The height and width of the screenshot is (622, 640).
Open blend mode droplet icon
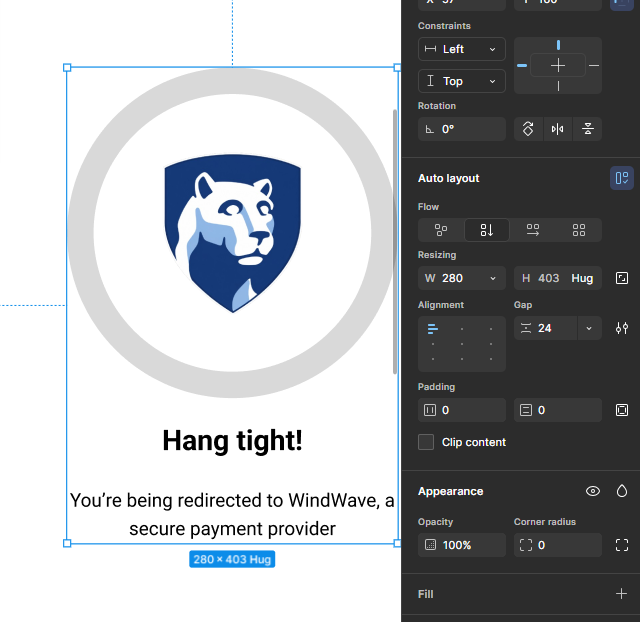622,491
